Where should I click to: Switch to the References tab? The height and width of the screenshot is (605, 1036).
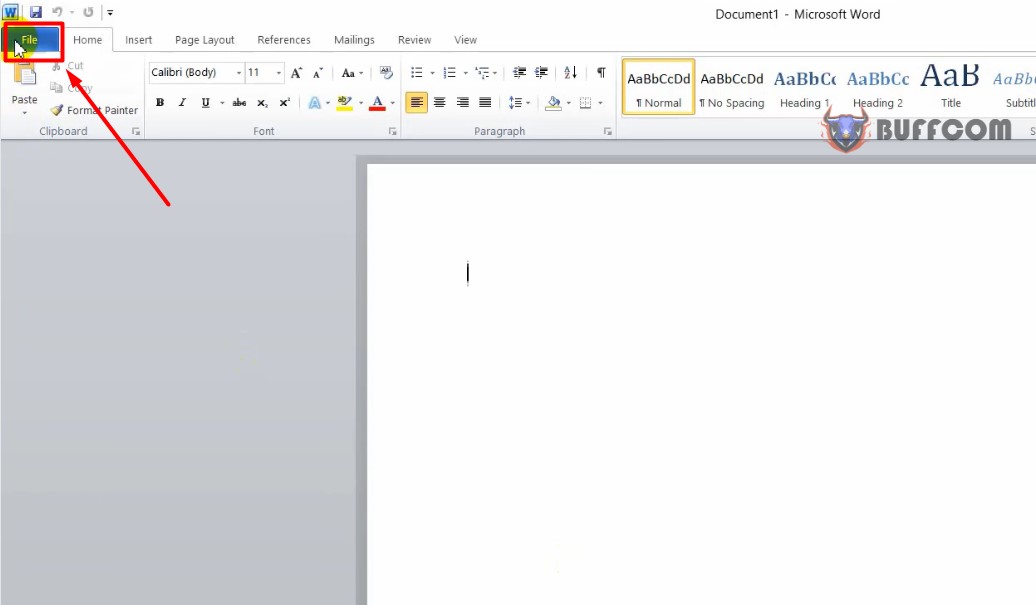[x=284, y=40]
